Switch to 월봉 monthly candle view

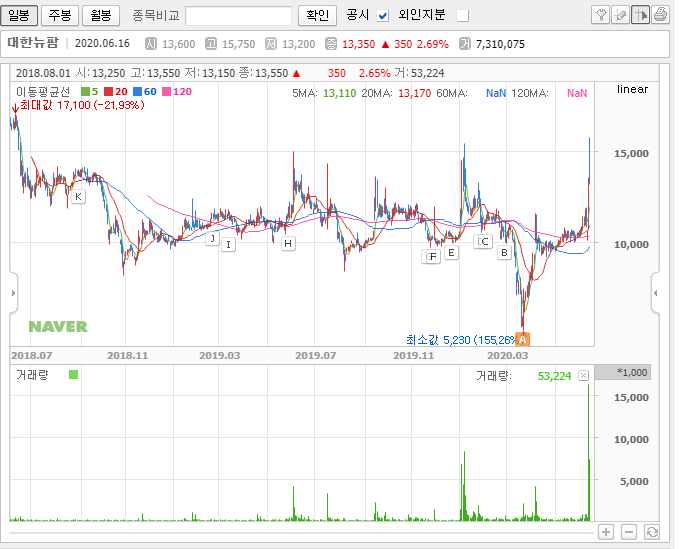pyautogui.click(x=100, y=15)
